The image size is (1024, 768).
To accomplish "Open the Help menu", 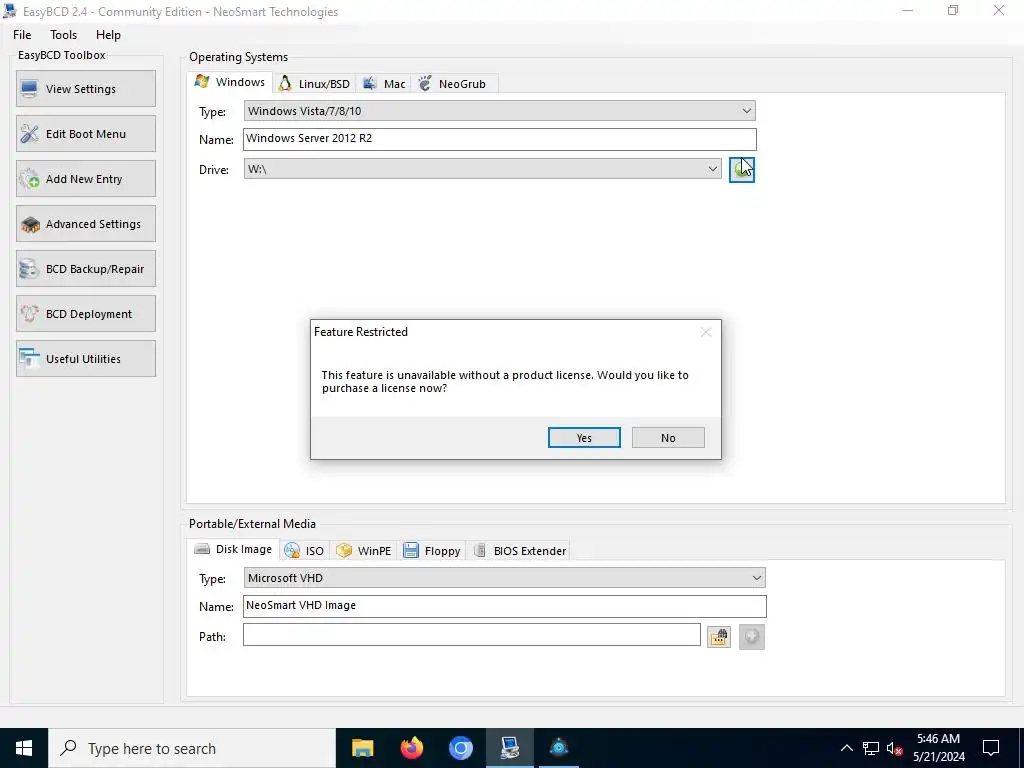I will (x=108, y=35).
